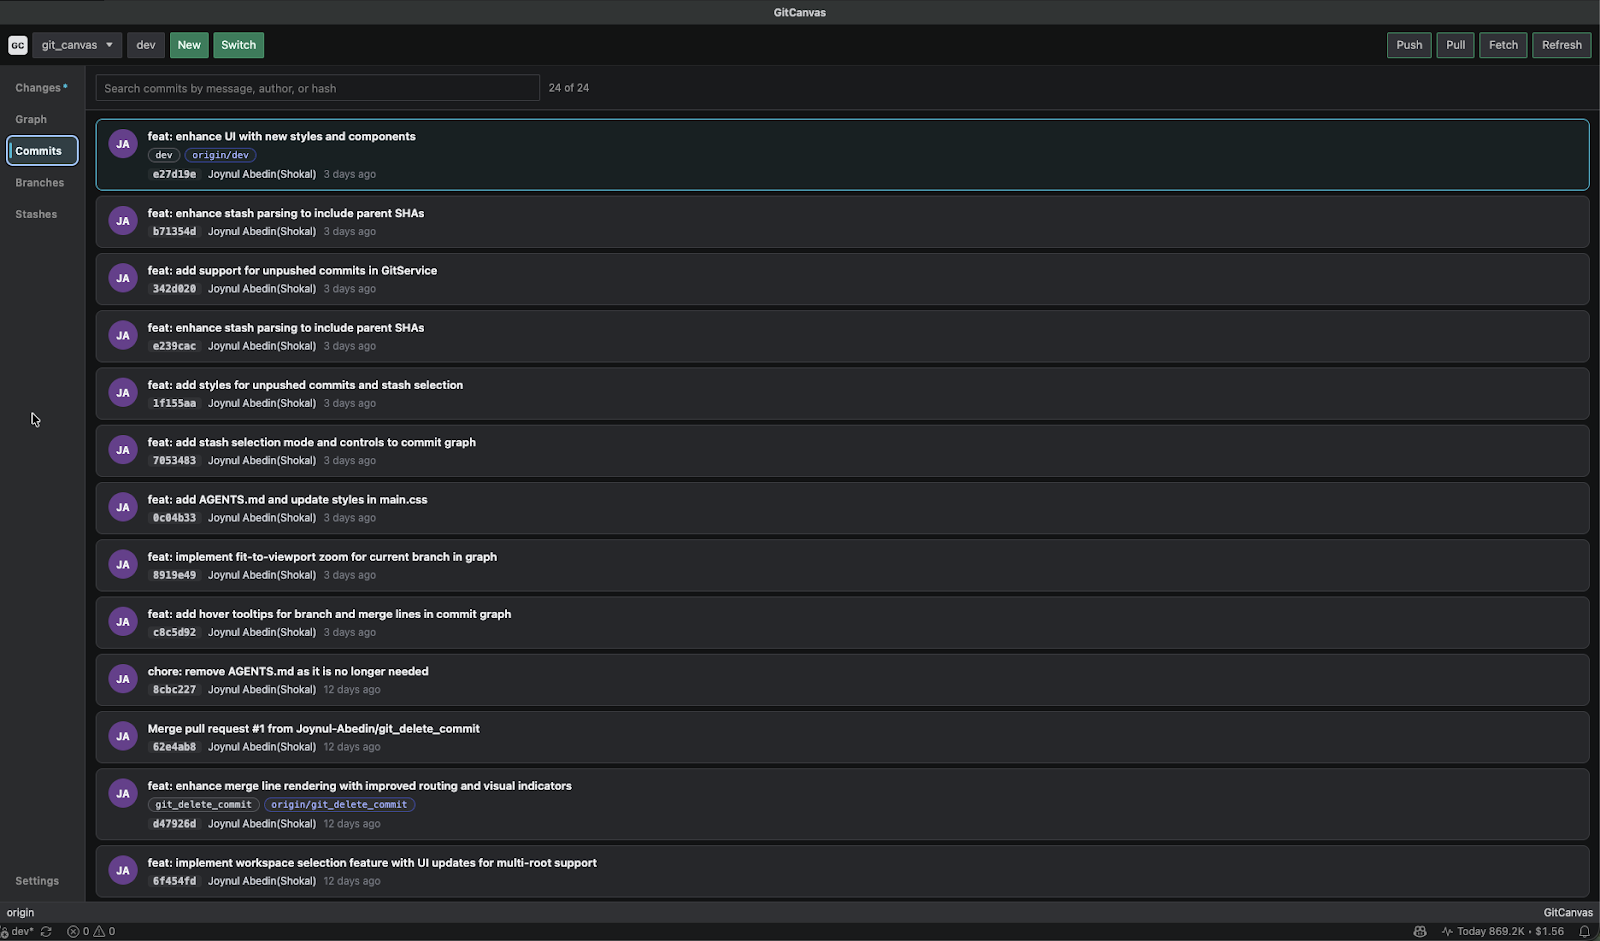Click the JA avatar of commit 0c04b33
The width and height of the screenshot is (1600, 941).
[x=123, y=507]
